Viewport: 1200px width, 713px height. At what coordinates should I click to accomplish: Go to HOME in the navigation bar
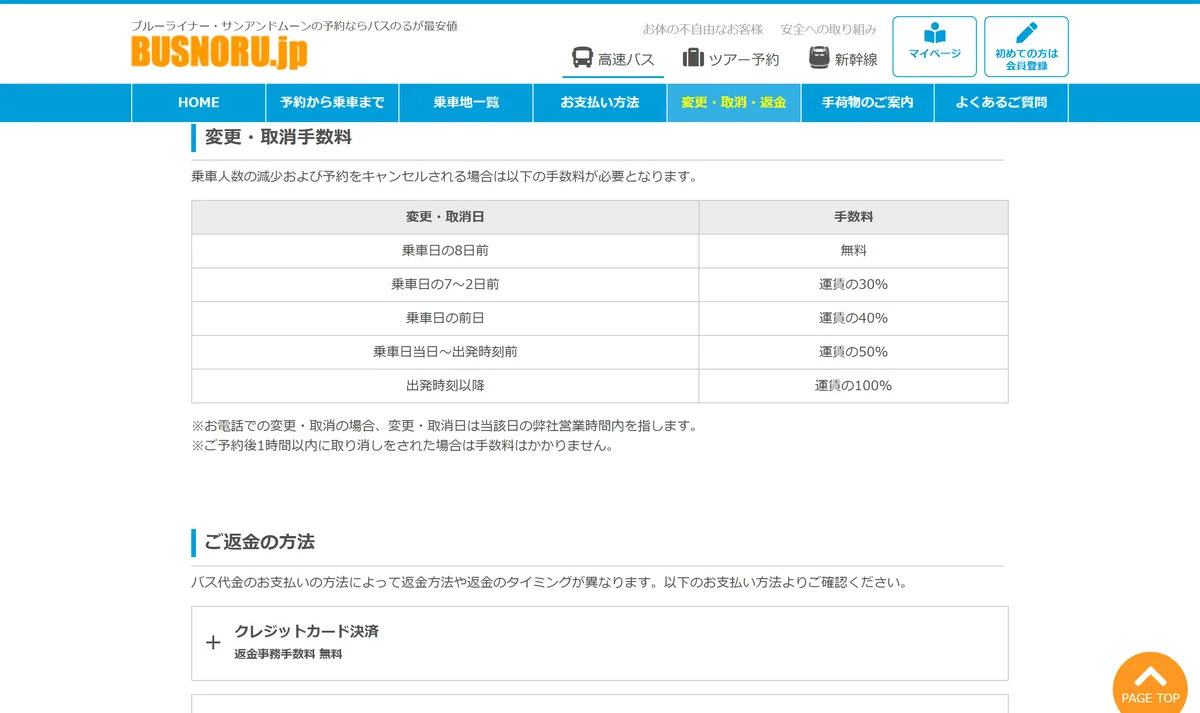pos(198,102)
